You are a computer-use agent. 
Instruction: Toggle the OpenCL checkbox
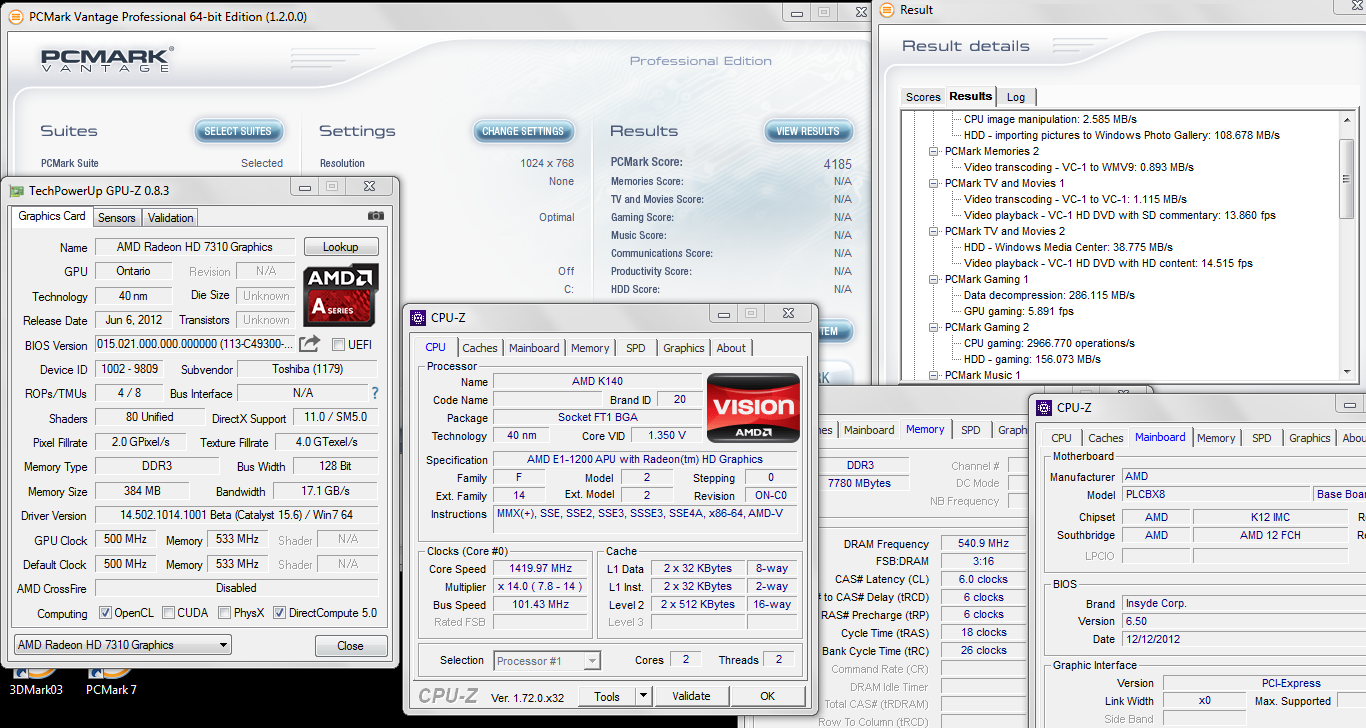pos(105,613)
